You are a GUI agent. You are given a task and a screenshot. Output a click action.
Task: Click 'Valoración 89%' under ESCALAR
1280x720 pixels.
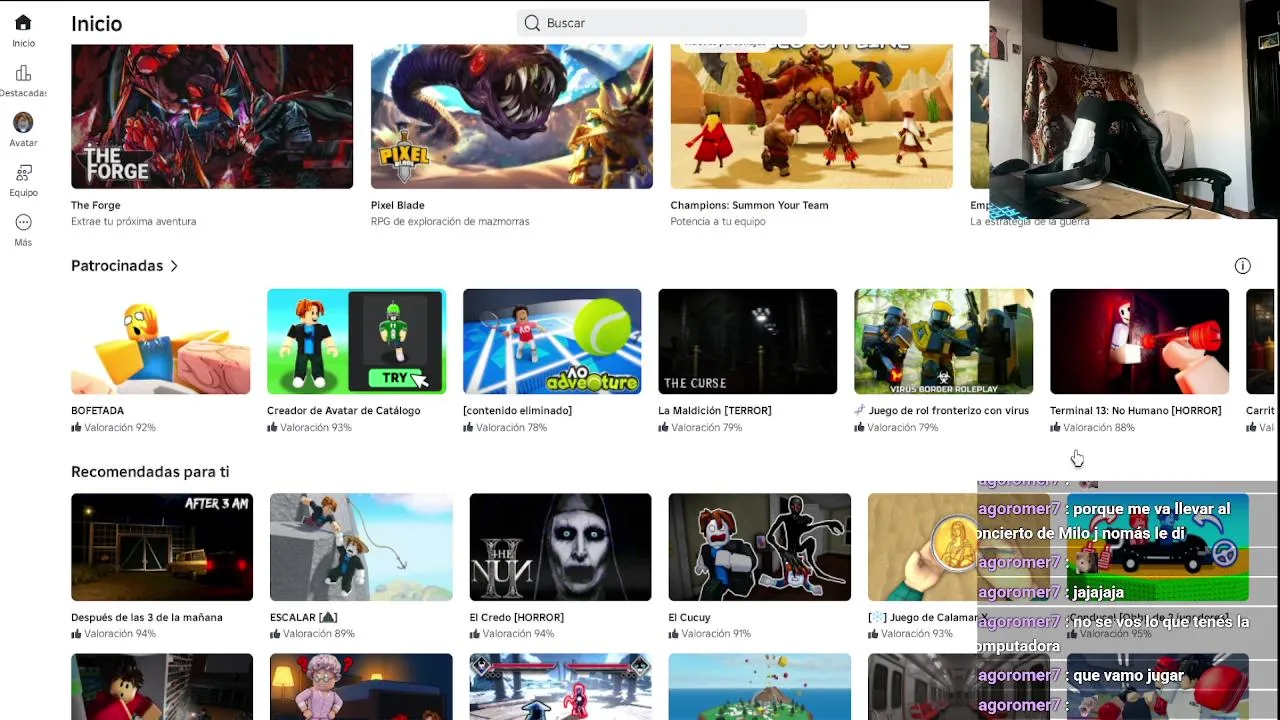point(319,634)
